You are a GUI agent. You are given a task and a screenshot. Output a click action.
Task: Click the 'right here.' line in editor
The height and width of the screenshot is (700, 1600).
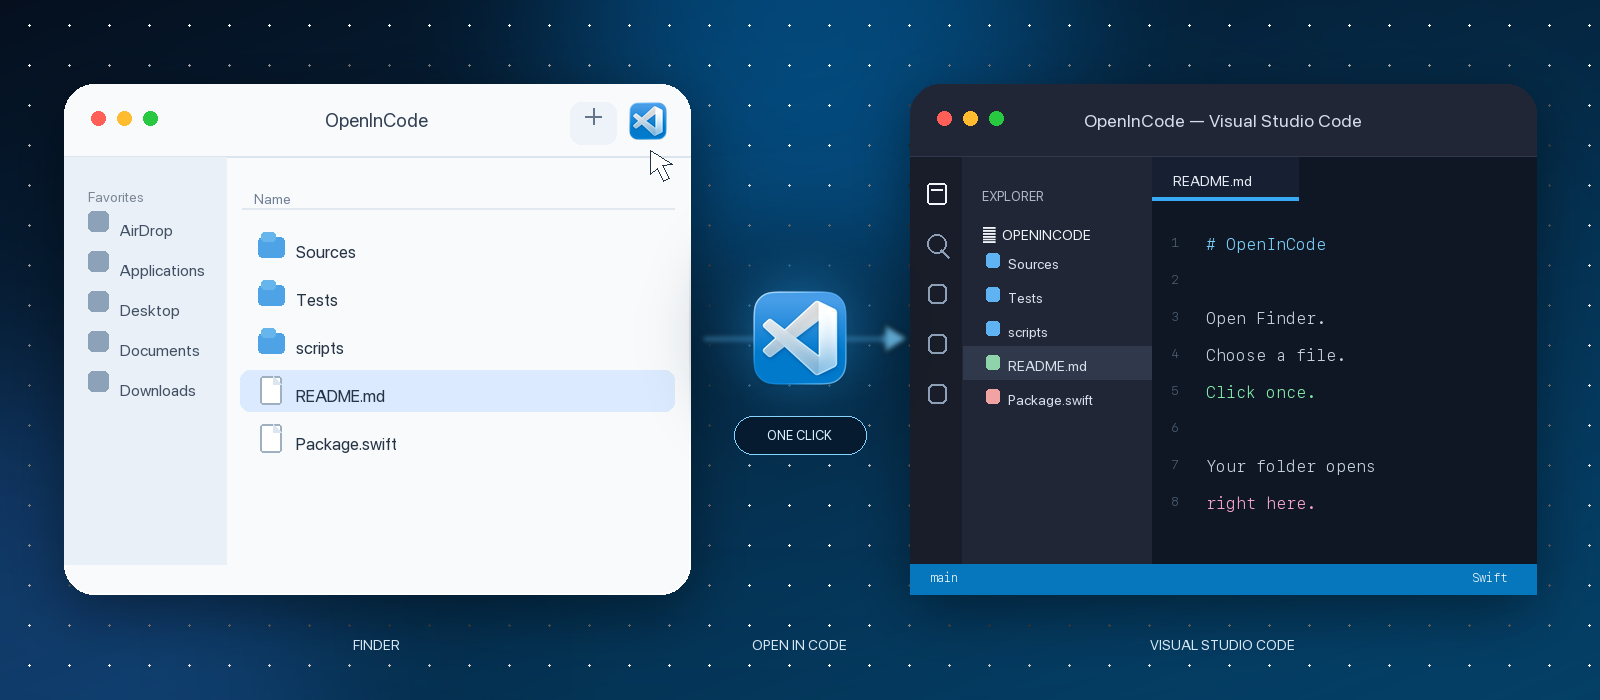pyautogui.click(x=1260, y=503)
